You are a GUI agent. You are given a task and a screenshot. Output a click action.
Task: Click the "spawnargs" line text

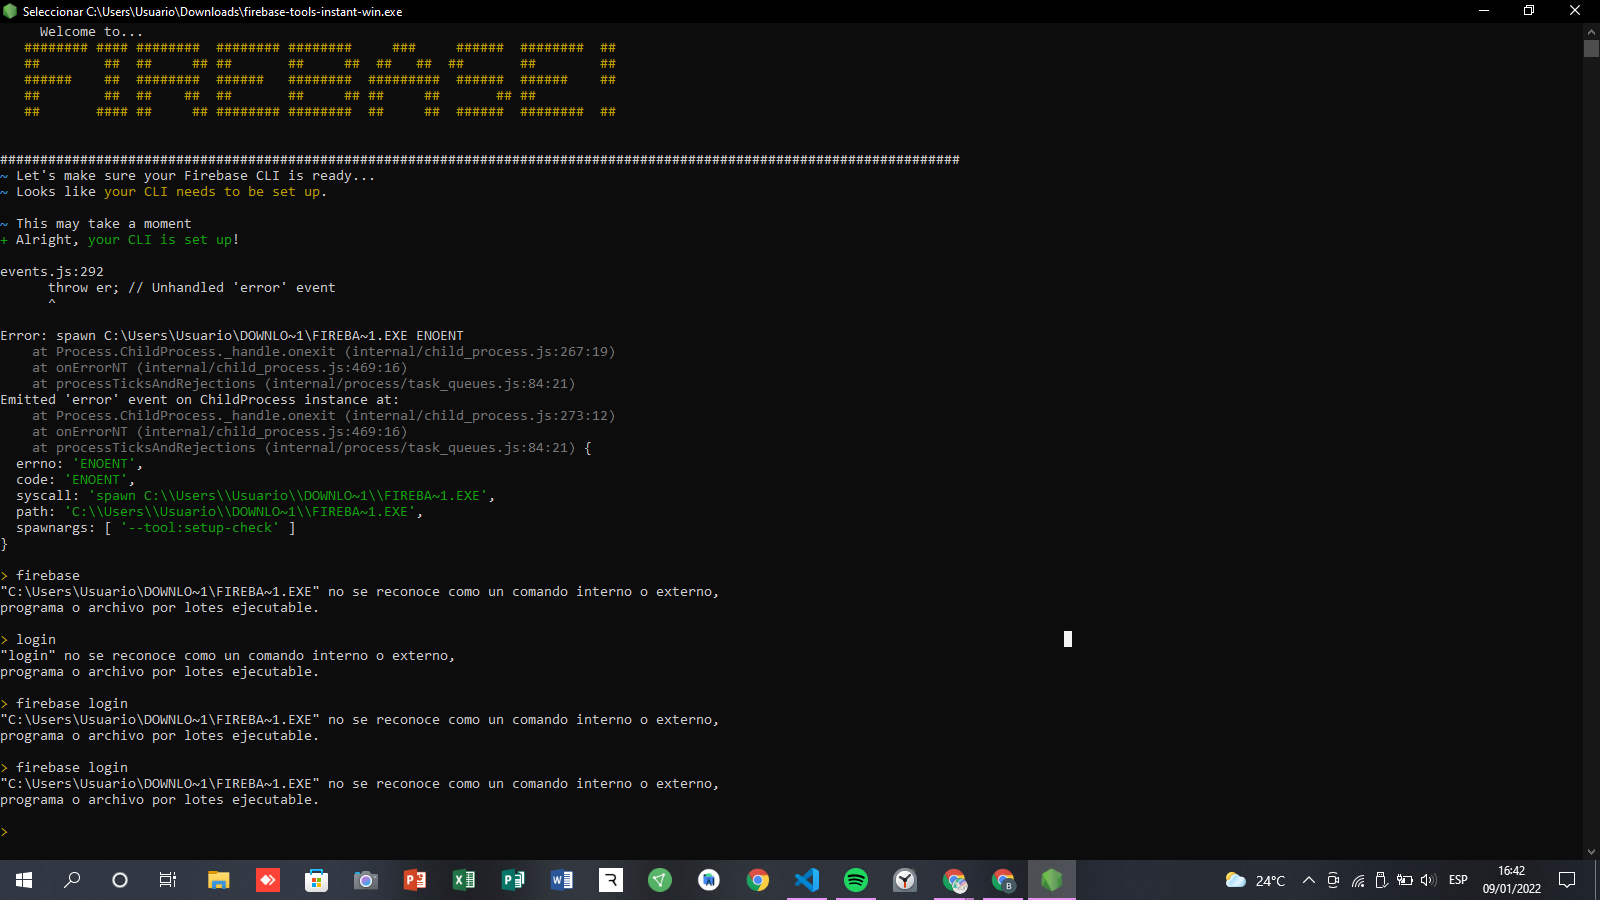156,528
